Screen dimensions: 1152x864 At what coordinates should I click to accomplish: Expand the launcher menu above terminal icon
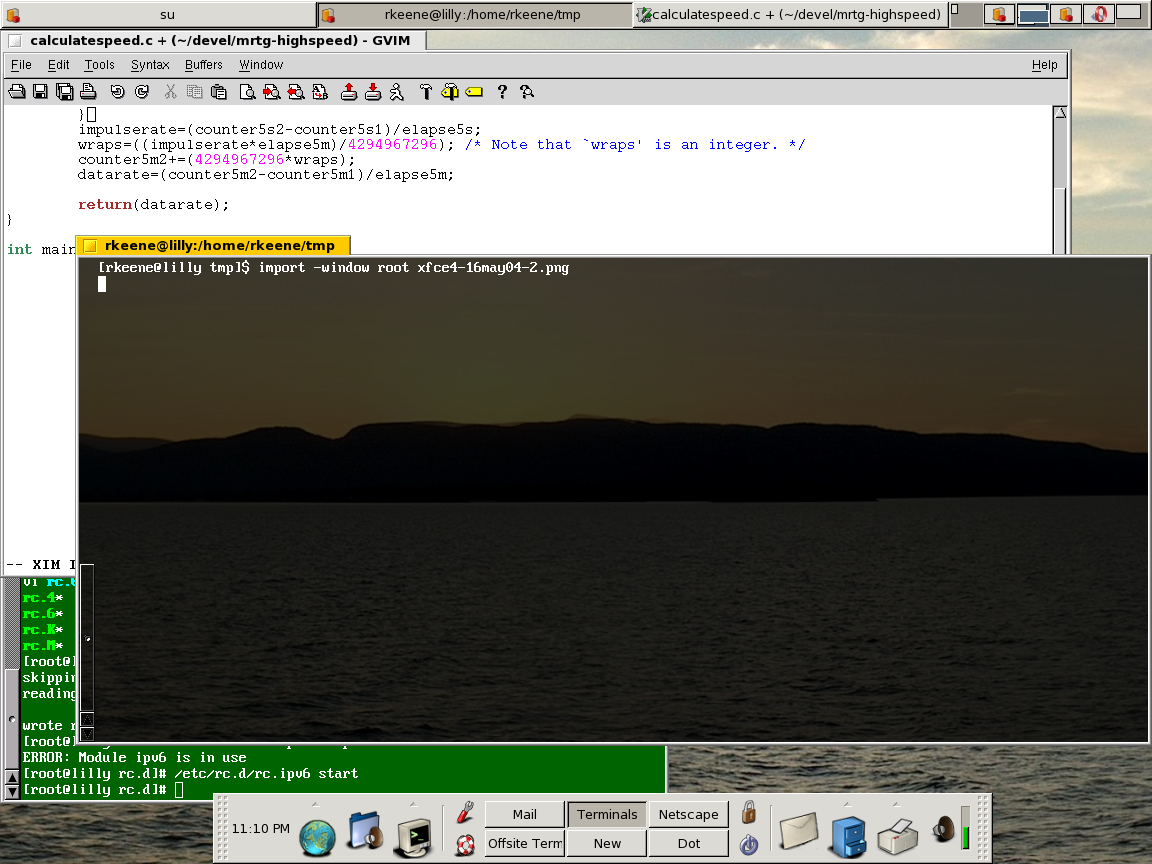click(x=413, y=804)
